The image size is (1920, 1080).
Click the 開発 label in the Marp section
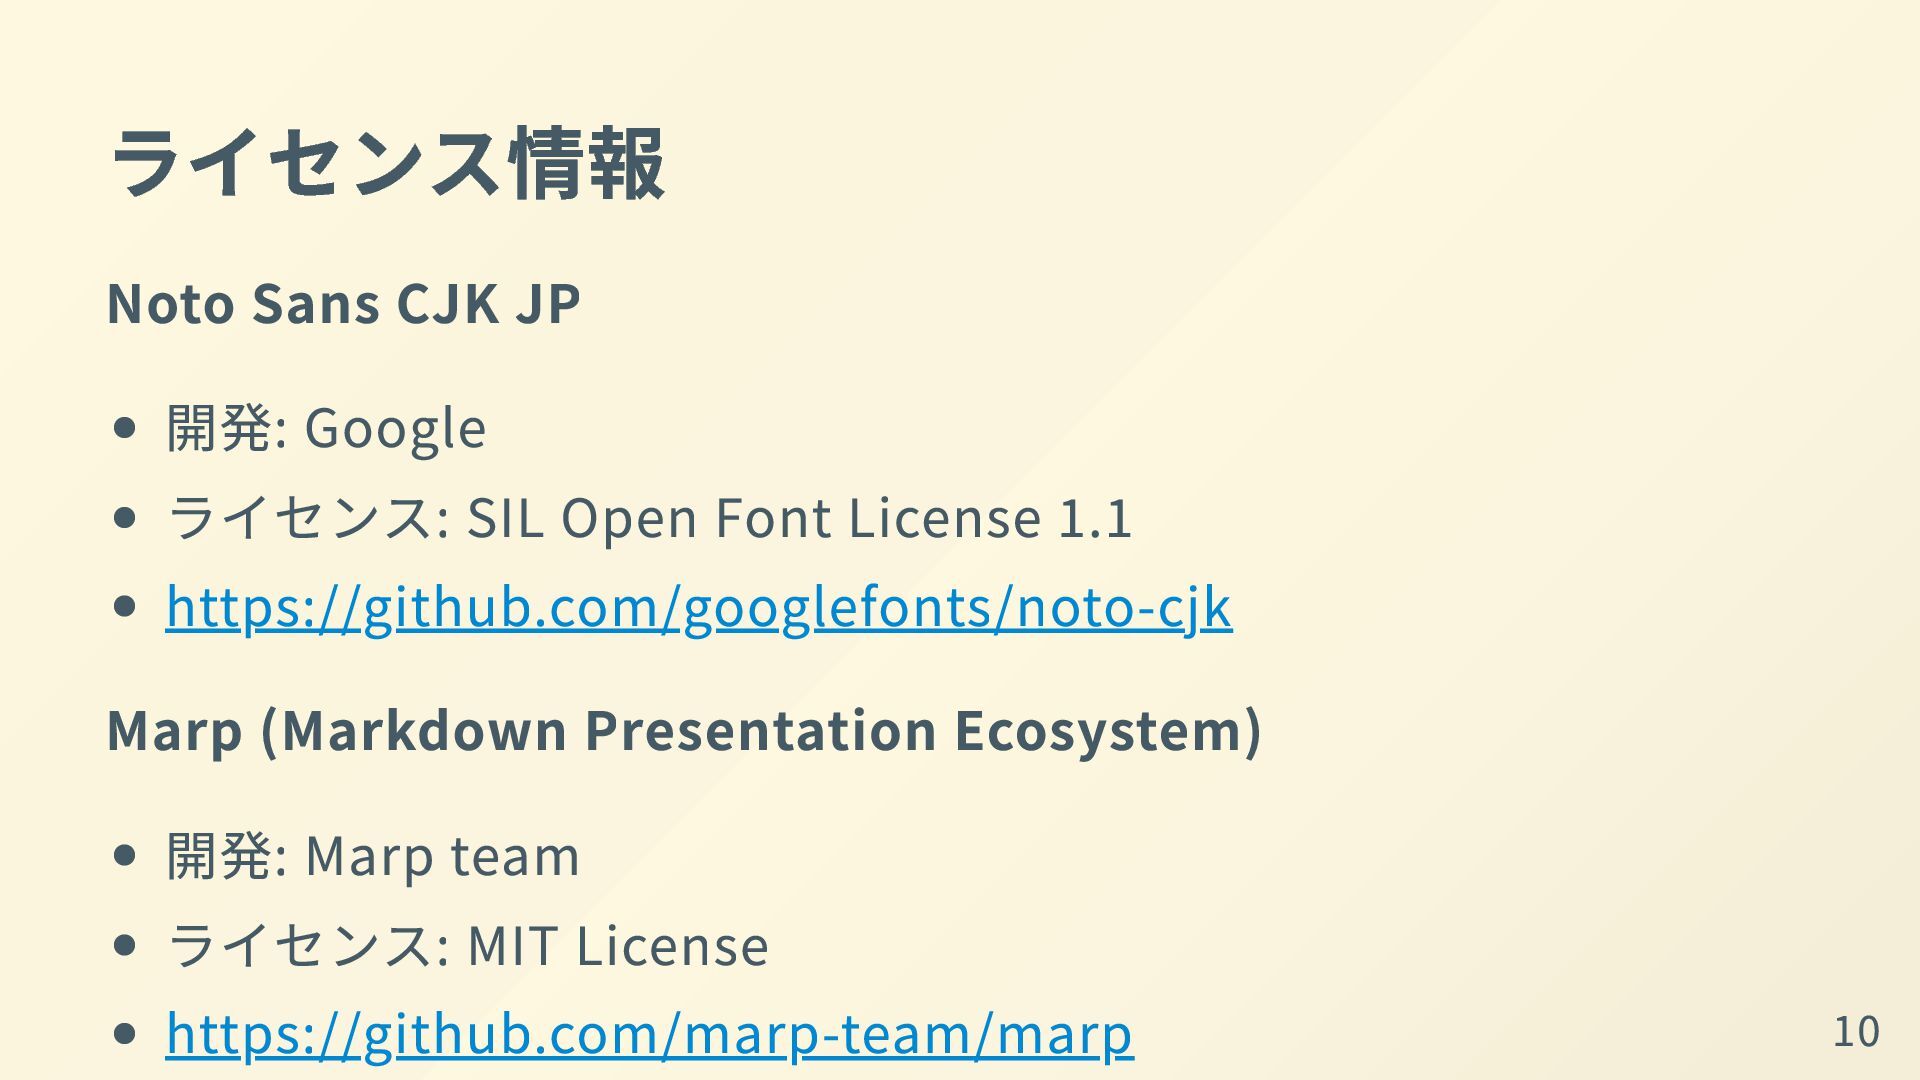[219, 857]
